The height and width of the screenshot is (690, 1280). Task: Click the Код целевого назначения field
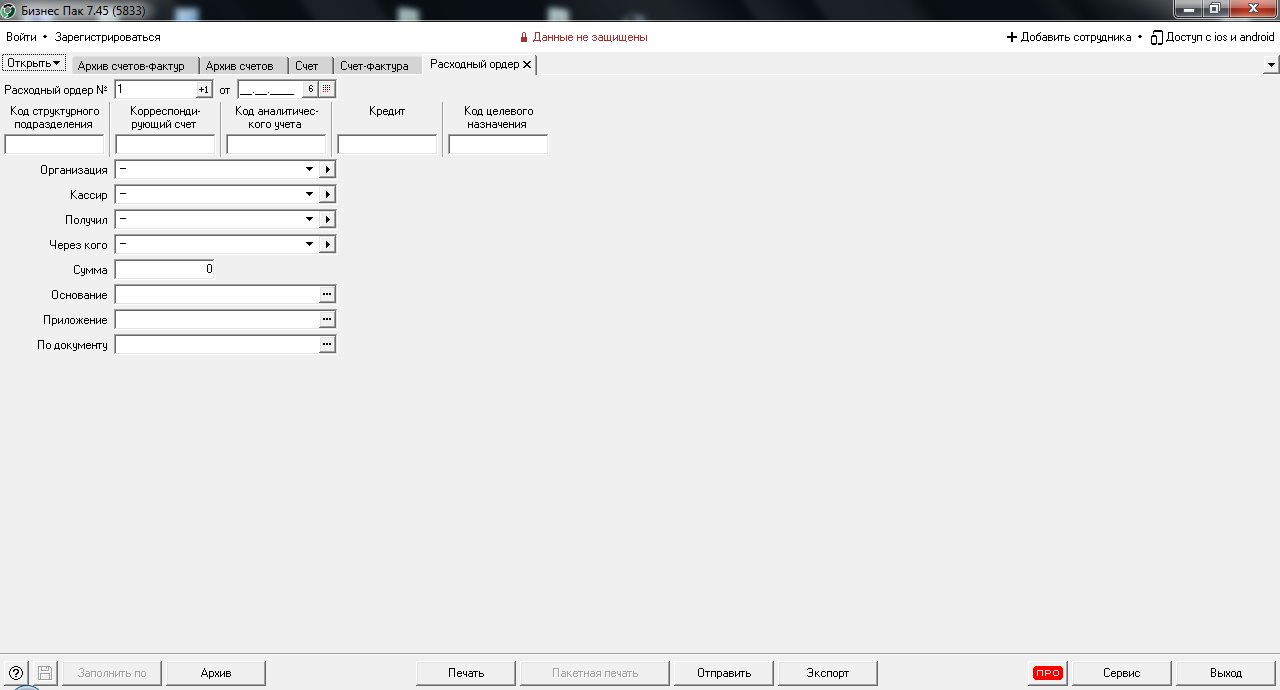click(x=498, y=144)
